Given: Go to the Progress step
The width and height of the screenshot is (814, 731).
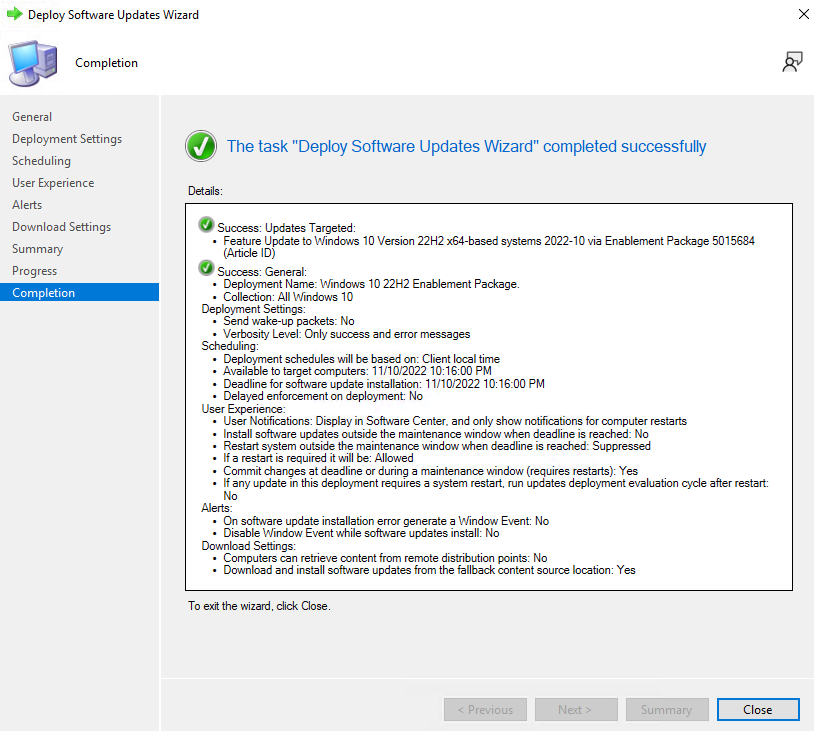Looking at the screenshot, I should coord(35,271).
